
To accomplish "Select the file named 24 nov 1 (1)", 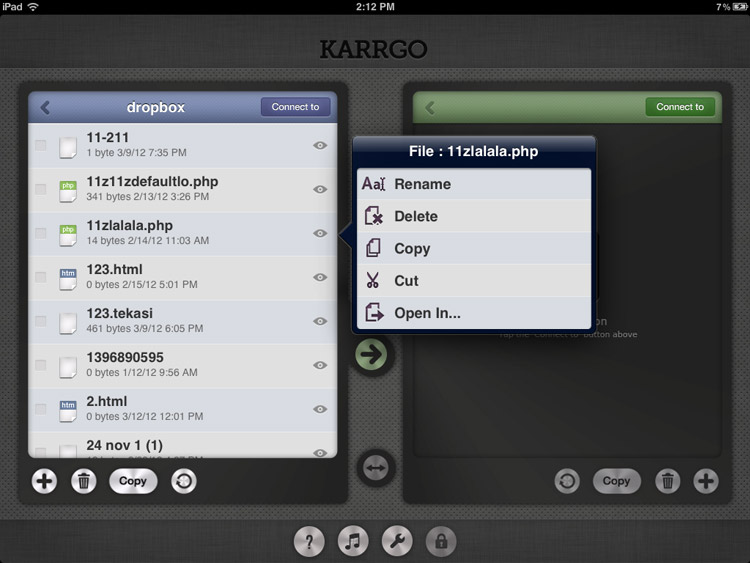I will (183, 445).
